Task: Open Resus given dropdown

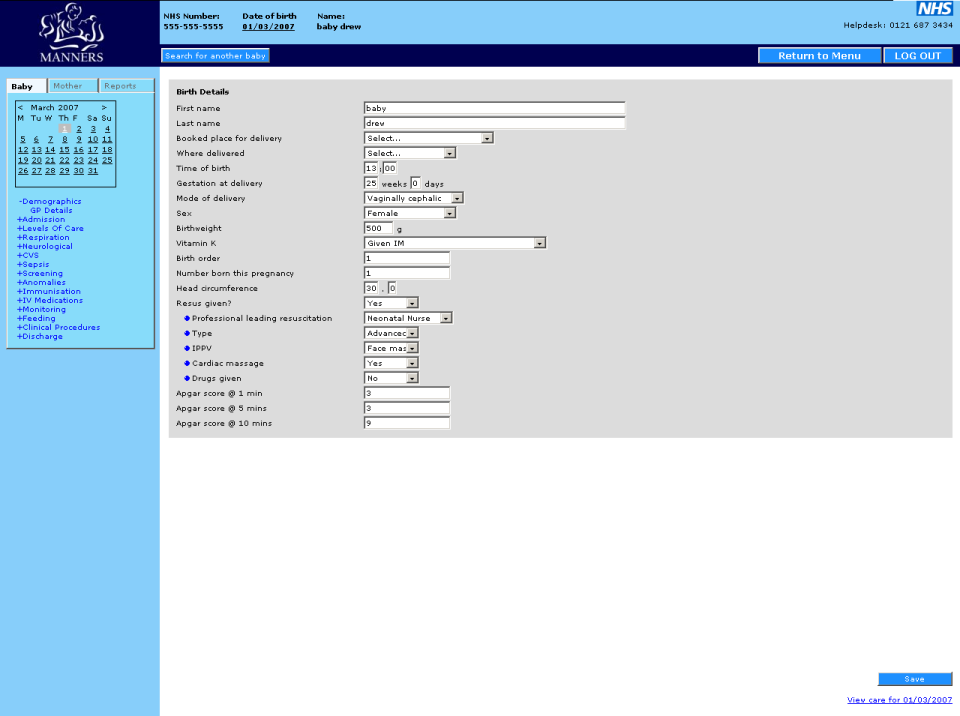Action: click(391, 303)
